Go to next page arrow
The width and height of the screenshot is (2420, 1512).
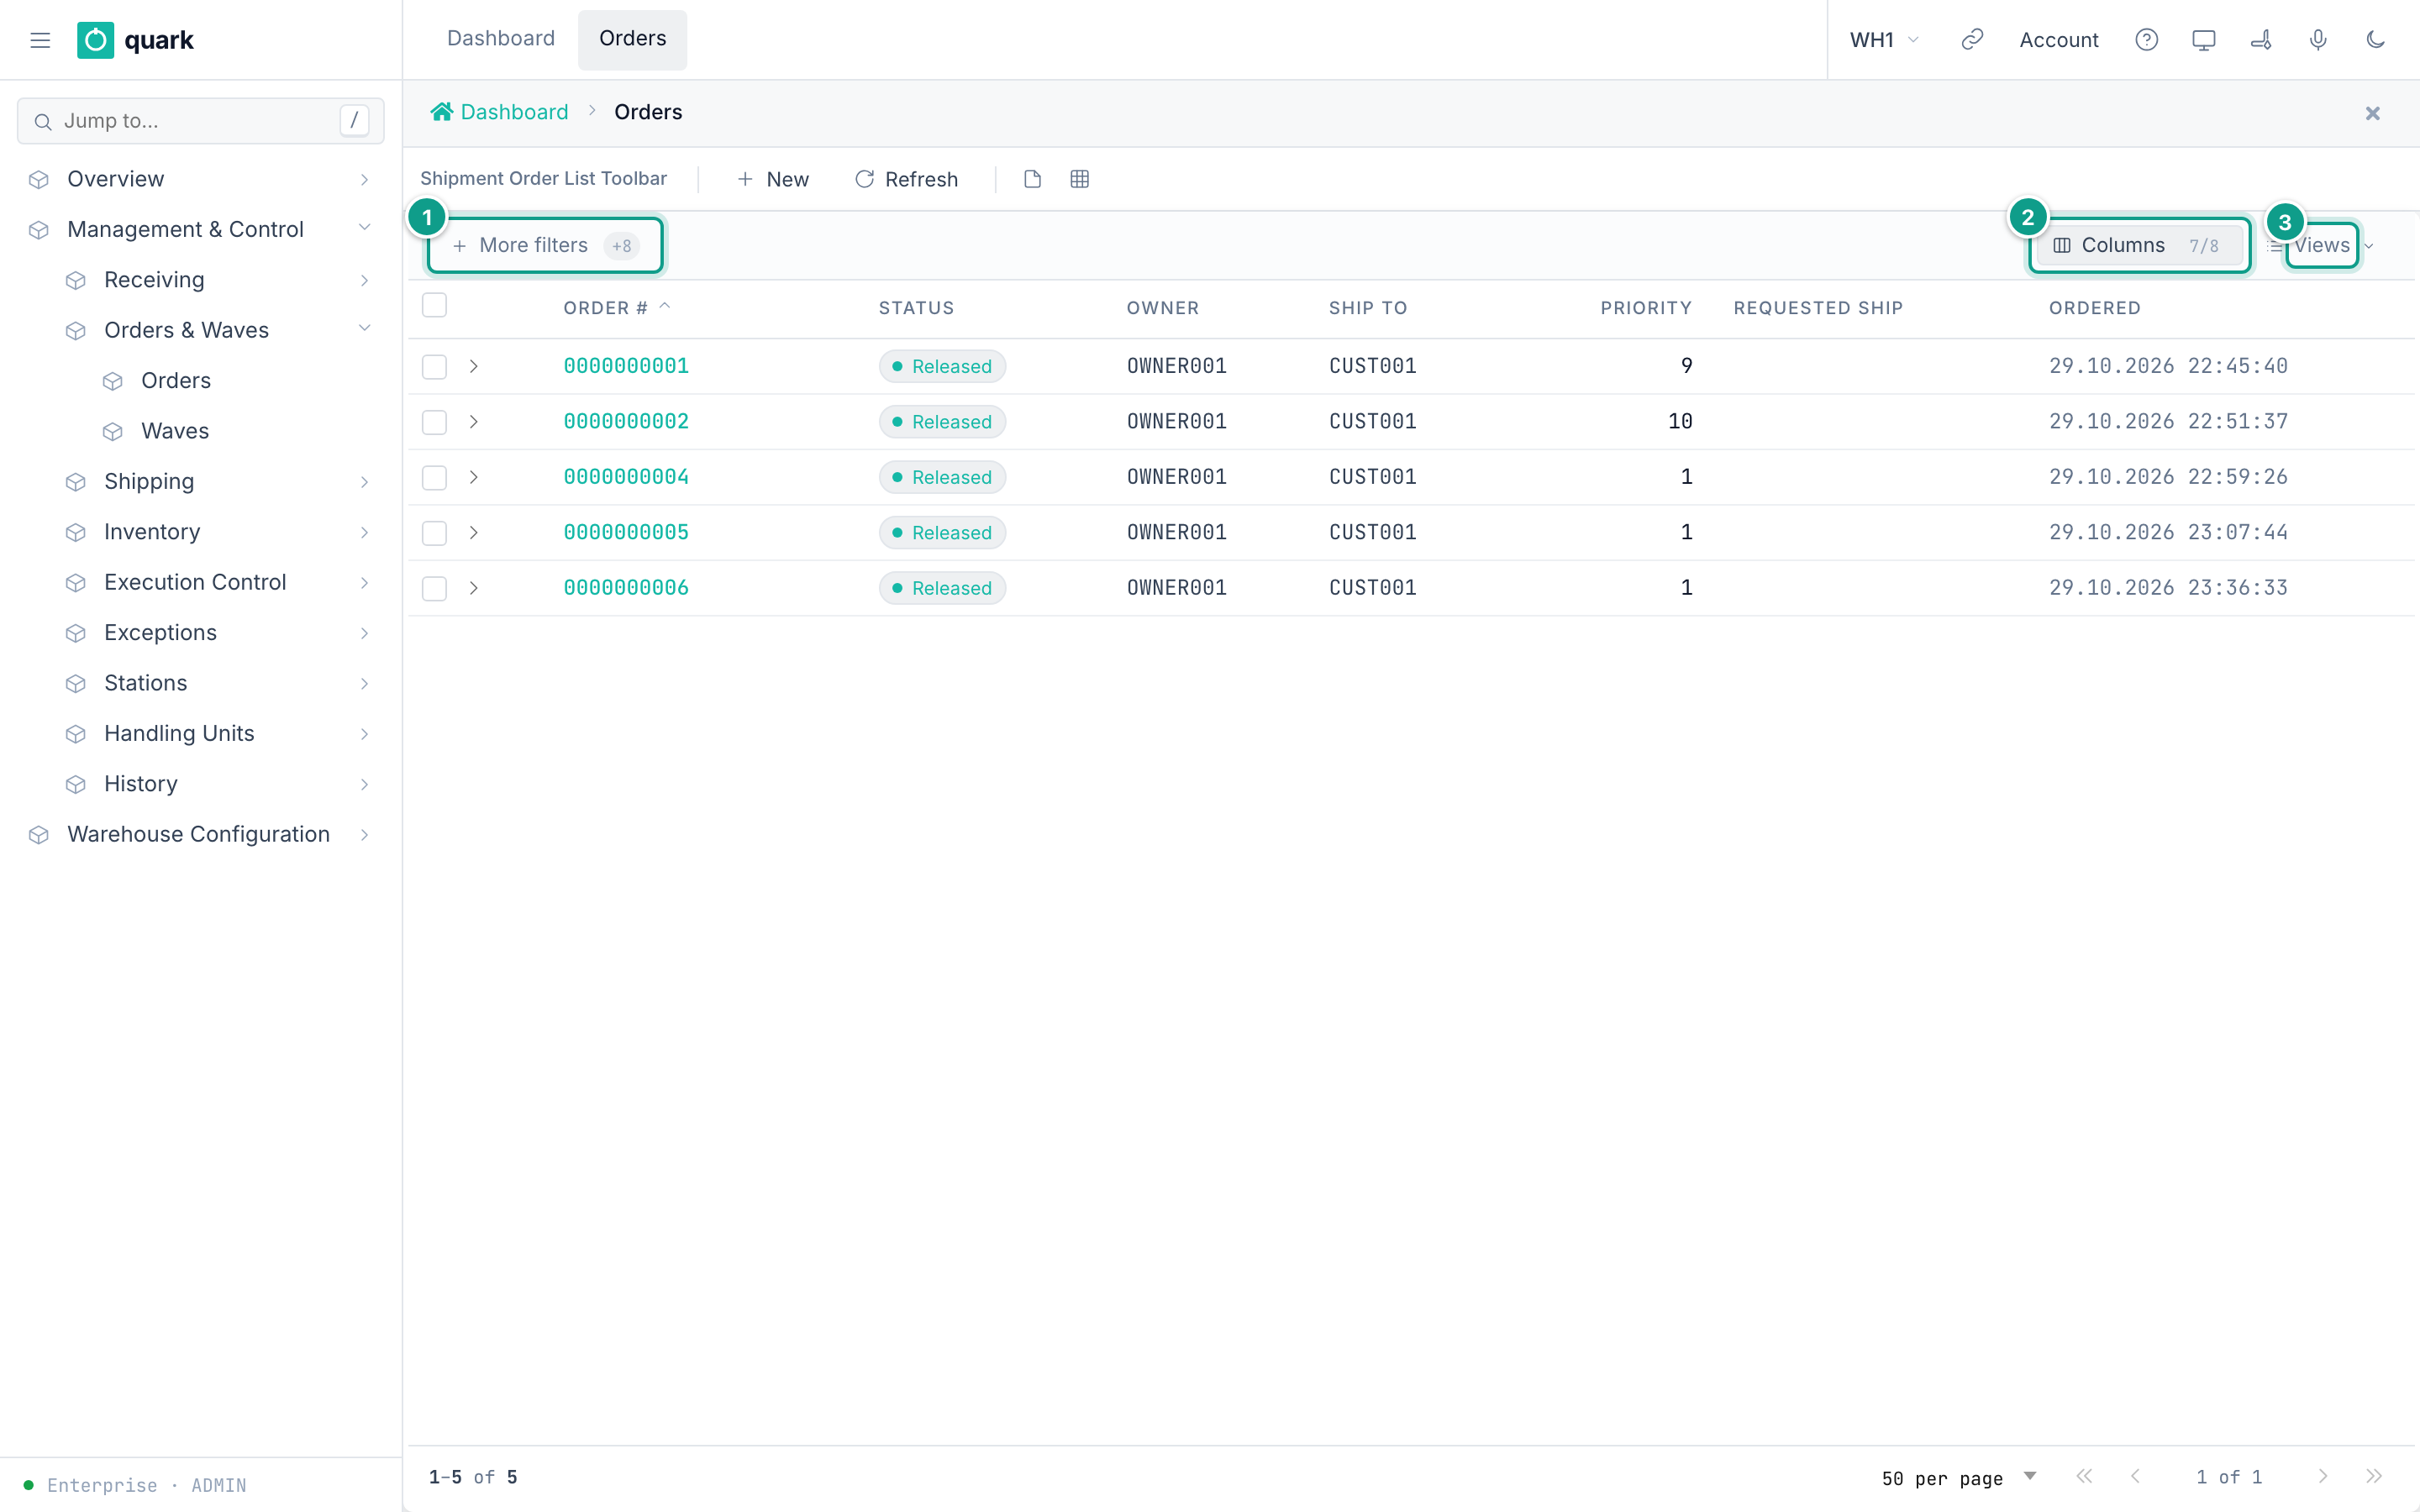pos(2323,1477)
